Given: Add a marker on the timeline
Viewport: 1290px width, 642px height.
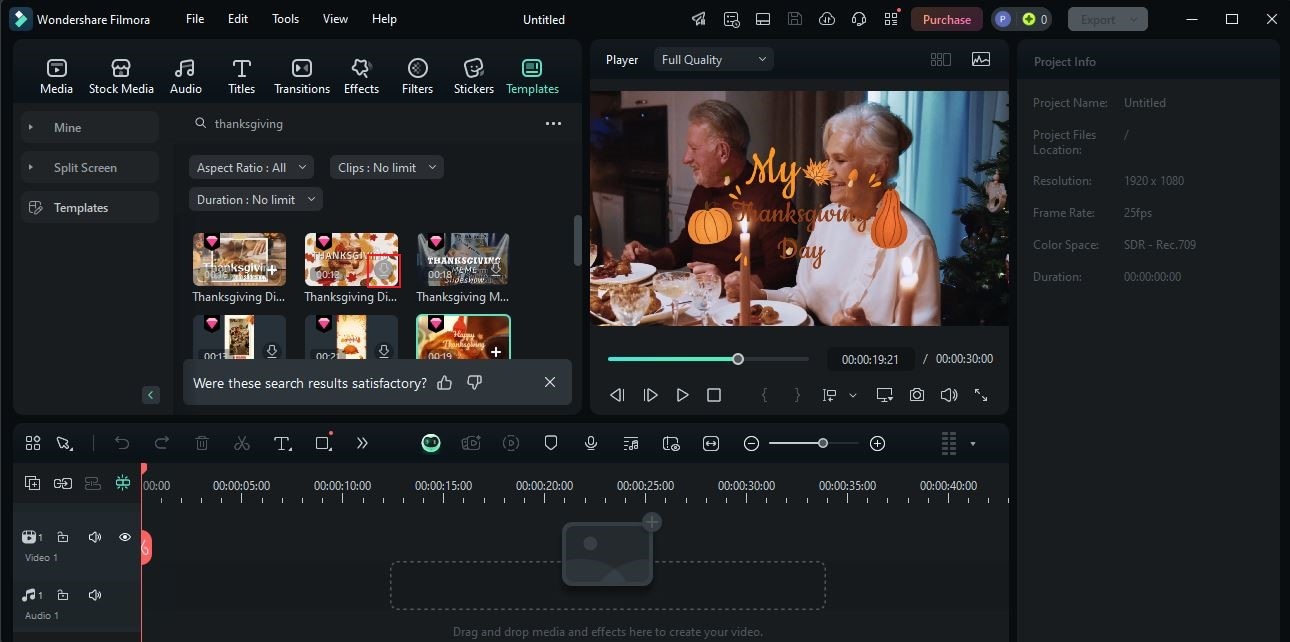Looking at the screenshot, I should (x=551, y=443).
